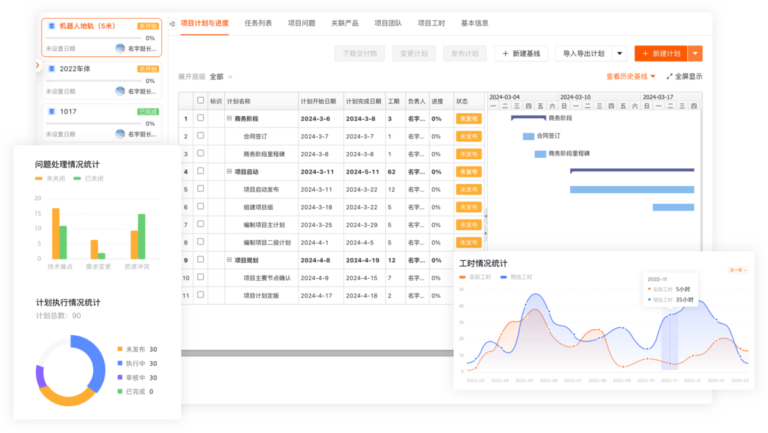Click 未发布 status badge in 合同签订 row
The image size is (768, 433).
pos(468,136)
